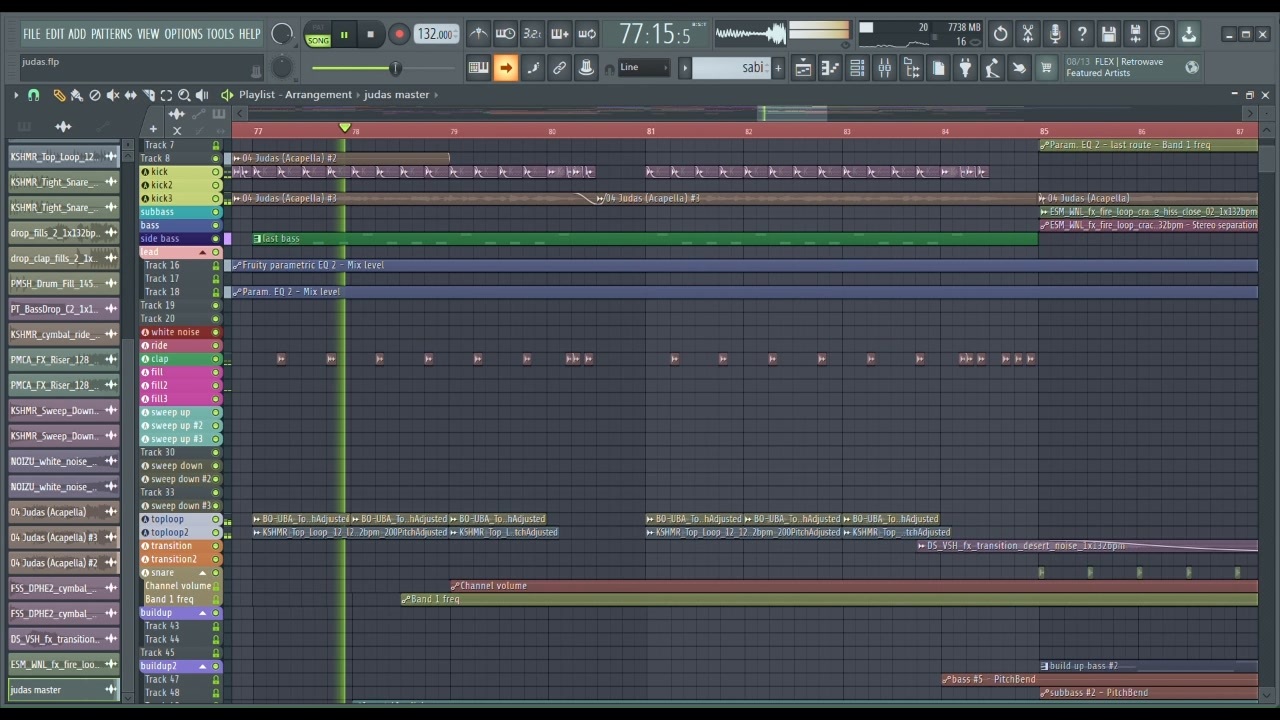Switch between Pattern and Song mode
The image size is (1280, 720).
point(318,35)
